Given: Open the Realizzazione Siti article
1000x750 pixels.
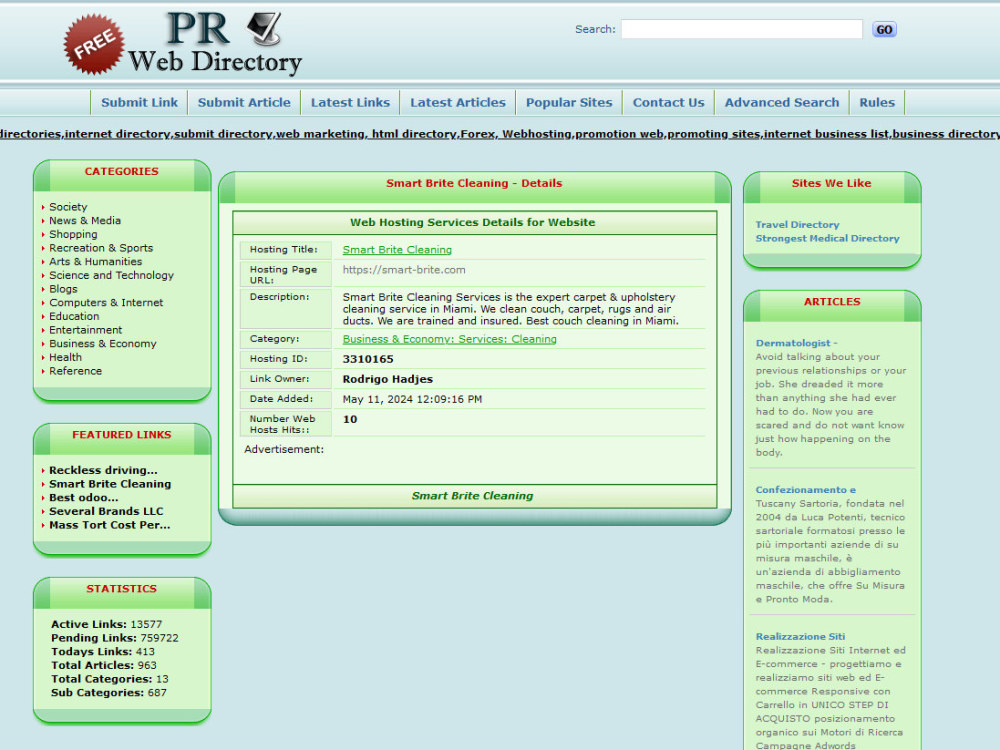Looking at the screenshot, I should 800,636.
